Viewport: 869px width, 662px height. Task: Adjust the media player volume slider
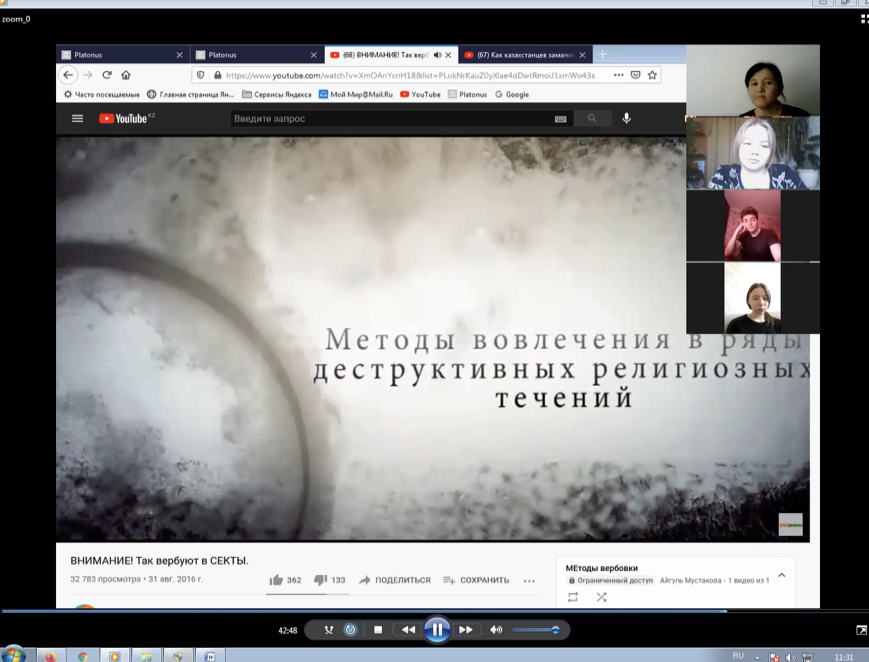(536, 630)
